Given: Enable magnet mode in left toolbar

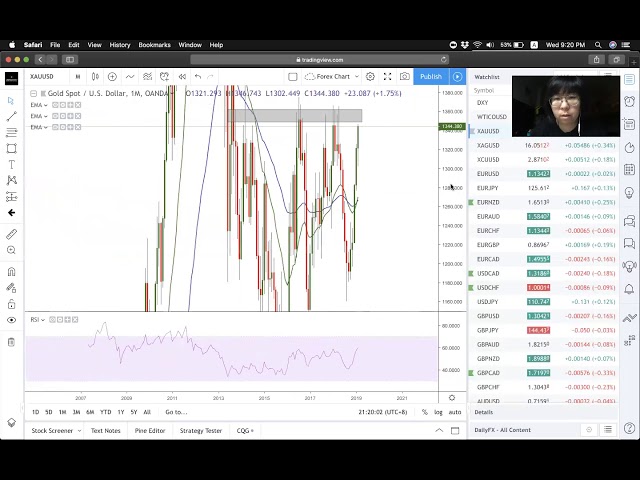Looking at the screenshot, I should 11,272.
